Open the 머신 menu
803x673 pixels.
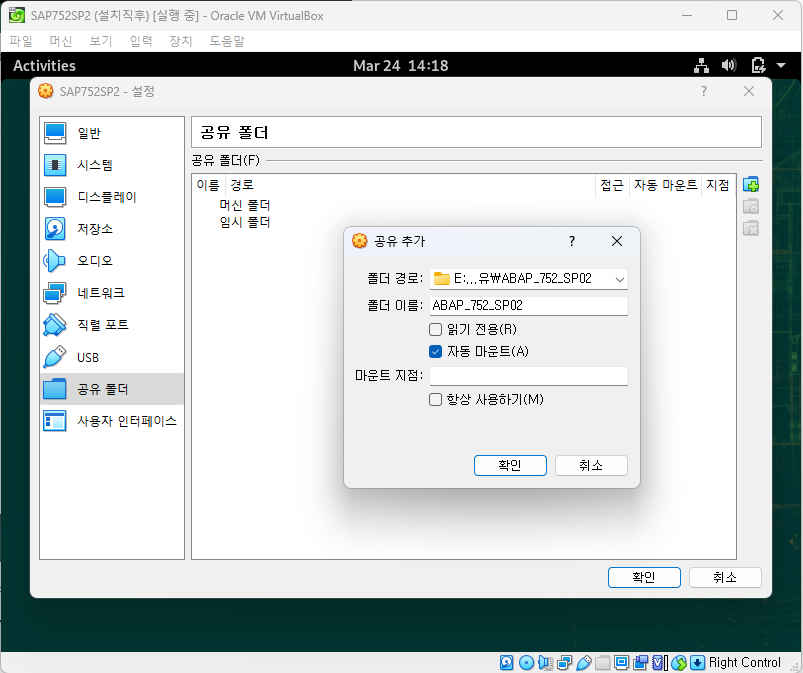pyautogui.click(x=60, y=41)
